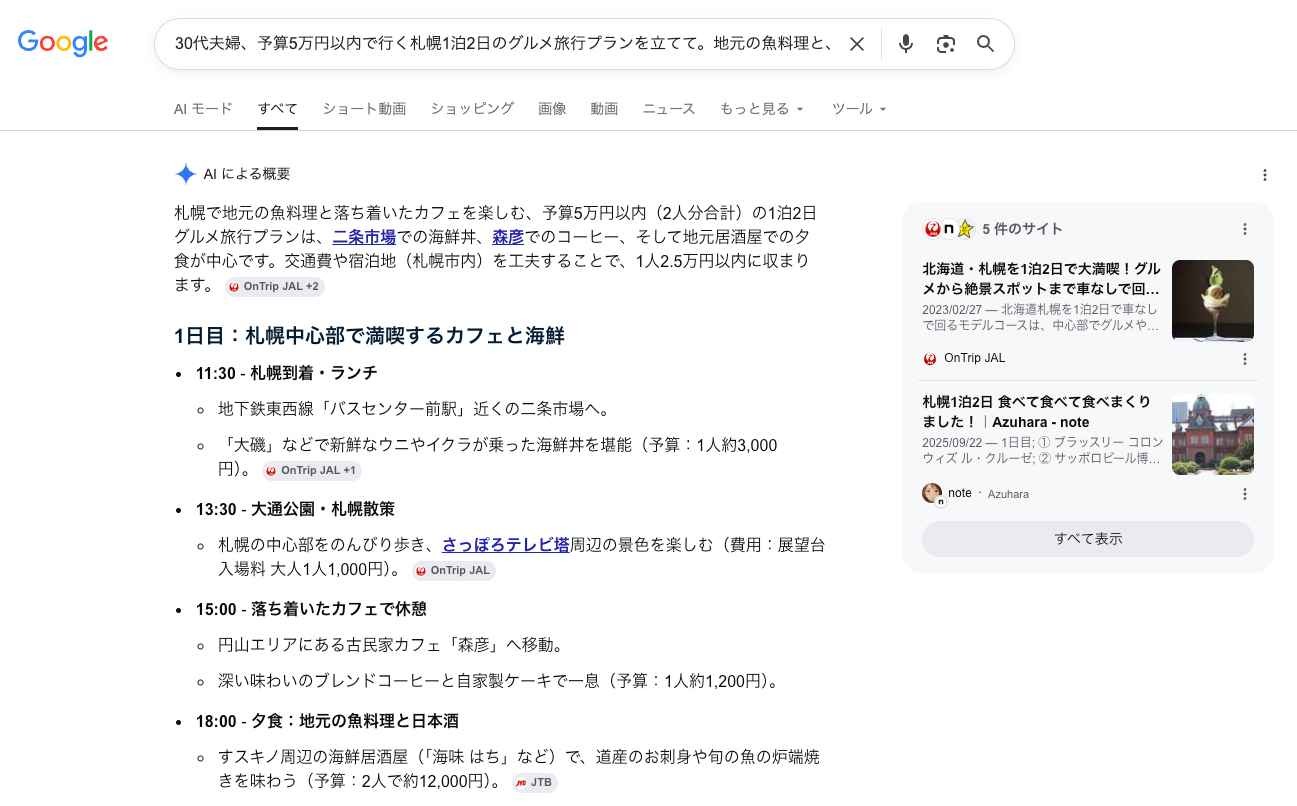The image size is (1297, 806).
Task: Switch to 動画 results tab
Action: point(604,109)
